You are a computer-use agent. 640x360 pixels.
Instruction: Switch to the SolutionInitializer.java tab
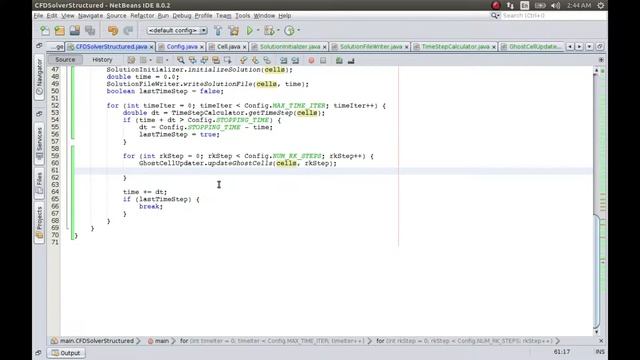(290, 47)
